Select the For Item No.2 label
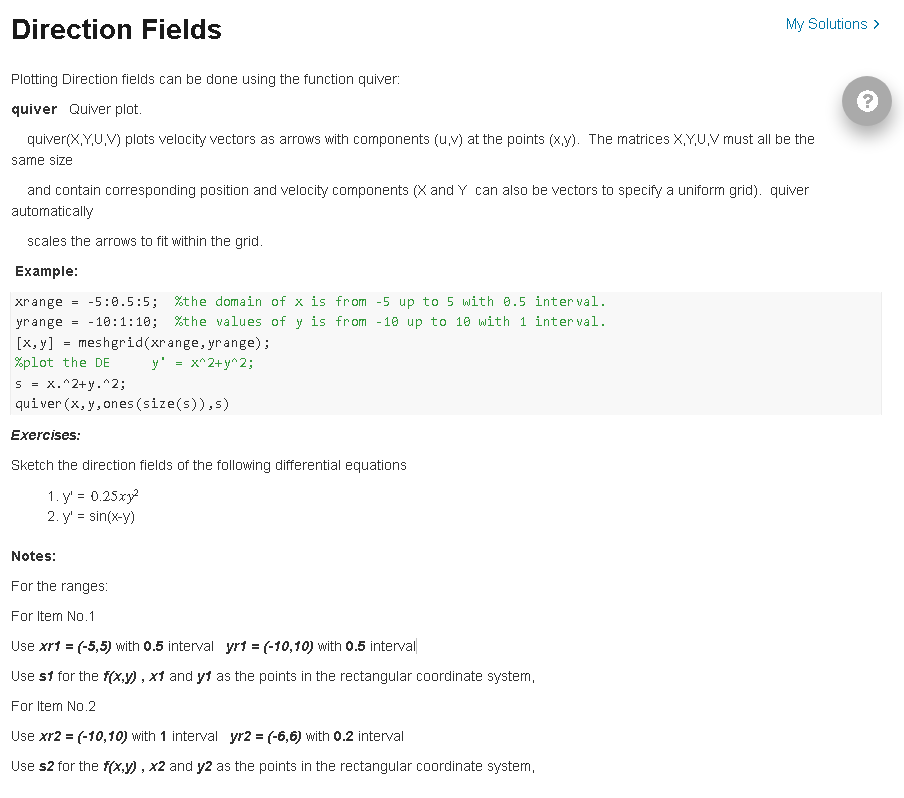This screenshot has height=798, width=904. click(52, 706)
